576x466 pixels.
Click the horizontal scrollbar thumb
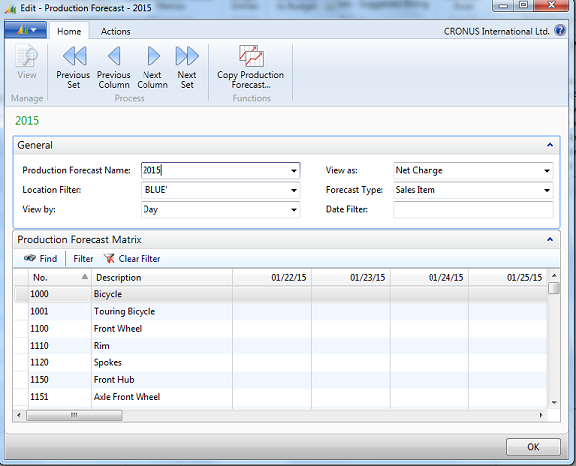(x=75, y=415)
